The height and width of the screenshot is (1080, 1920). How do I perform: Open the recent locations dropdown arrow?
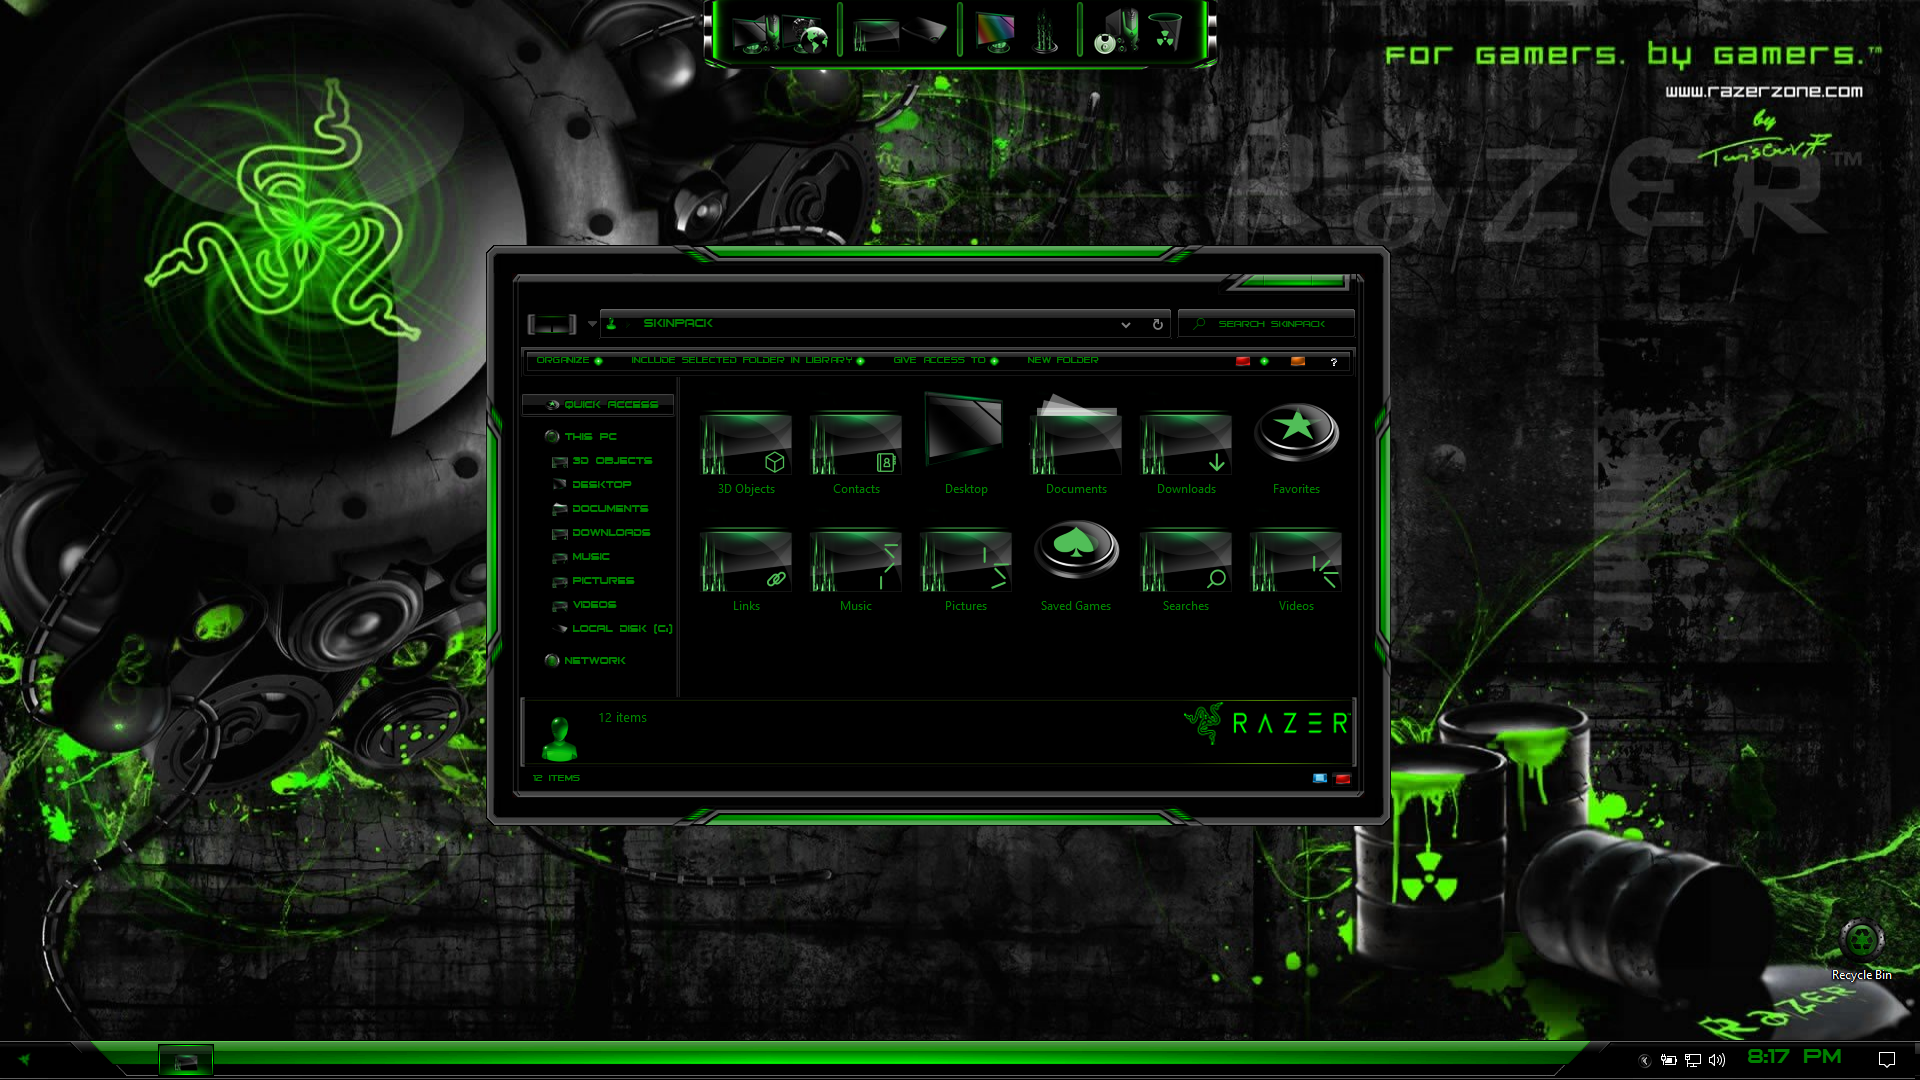click(x=592, y=324)
